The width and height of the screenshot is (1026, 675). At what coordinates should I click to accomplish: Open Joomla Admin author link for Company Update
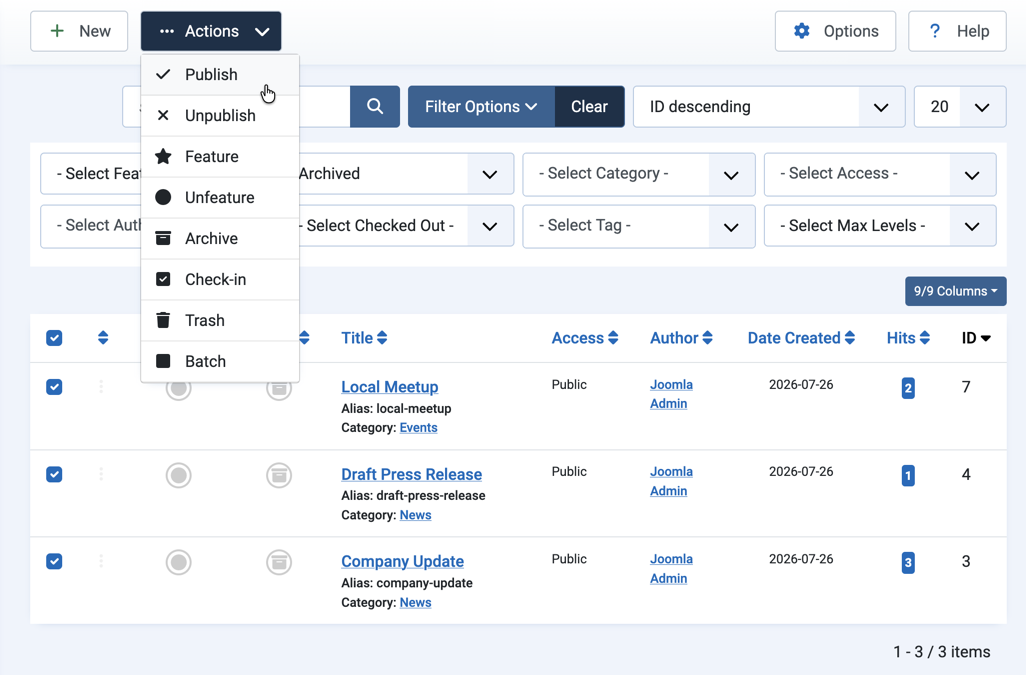[x=671, y=568]
